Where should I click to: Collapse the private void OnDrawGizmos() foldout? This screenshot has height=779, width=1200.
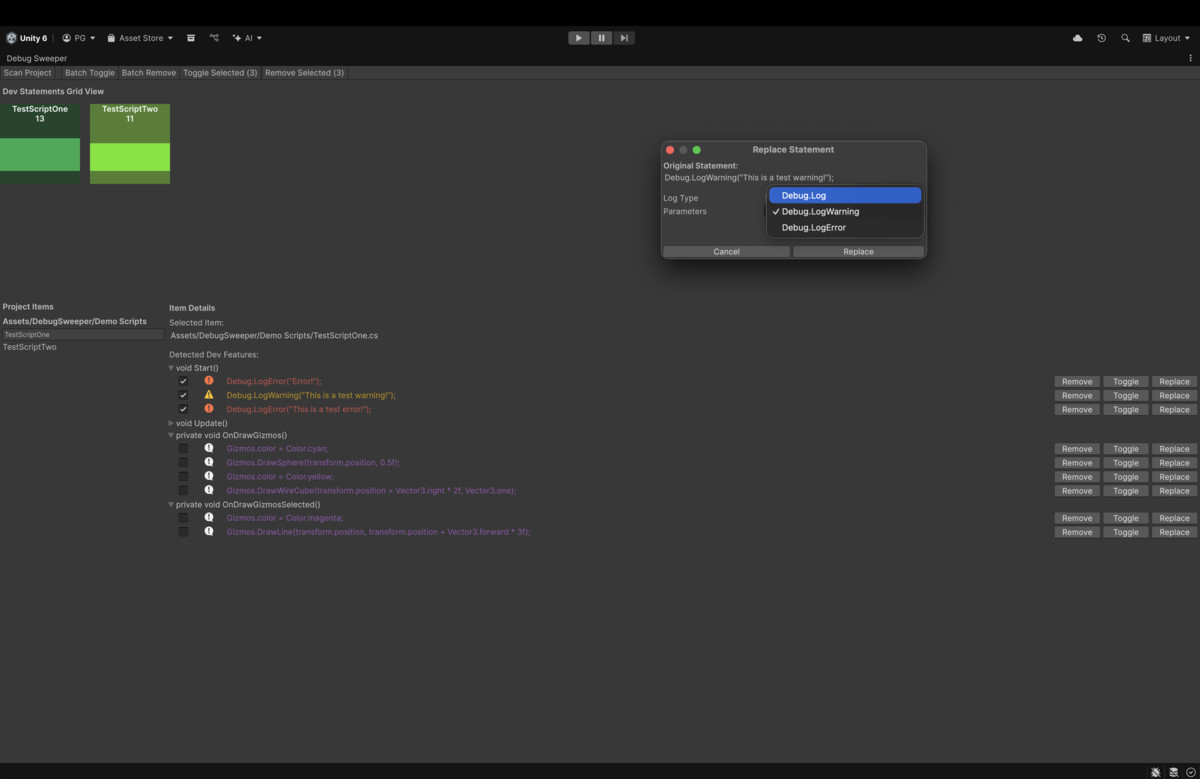171,436
